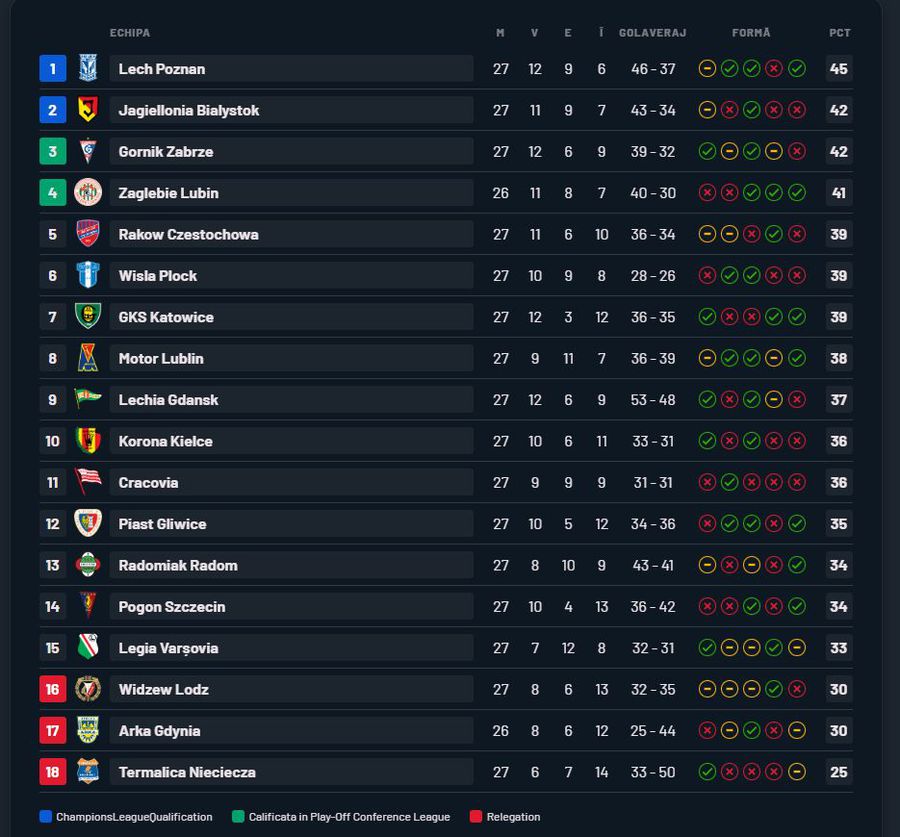
Task: Click the Zaglebie Lubin team badge
Action: click(88, 192)
